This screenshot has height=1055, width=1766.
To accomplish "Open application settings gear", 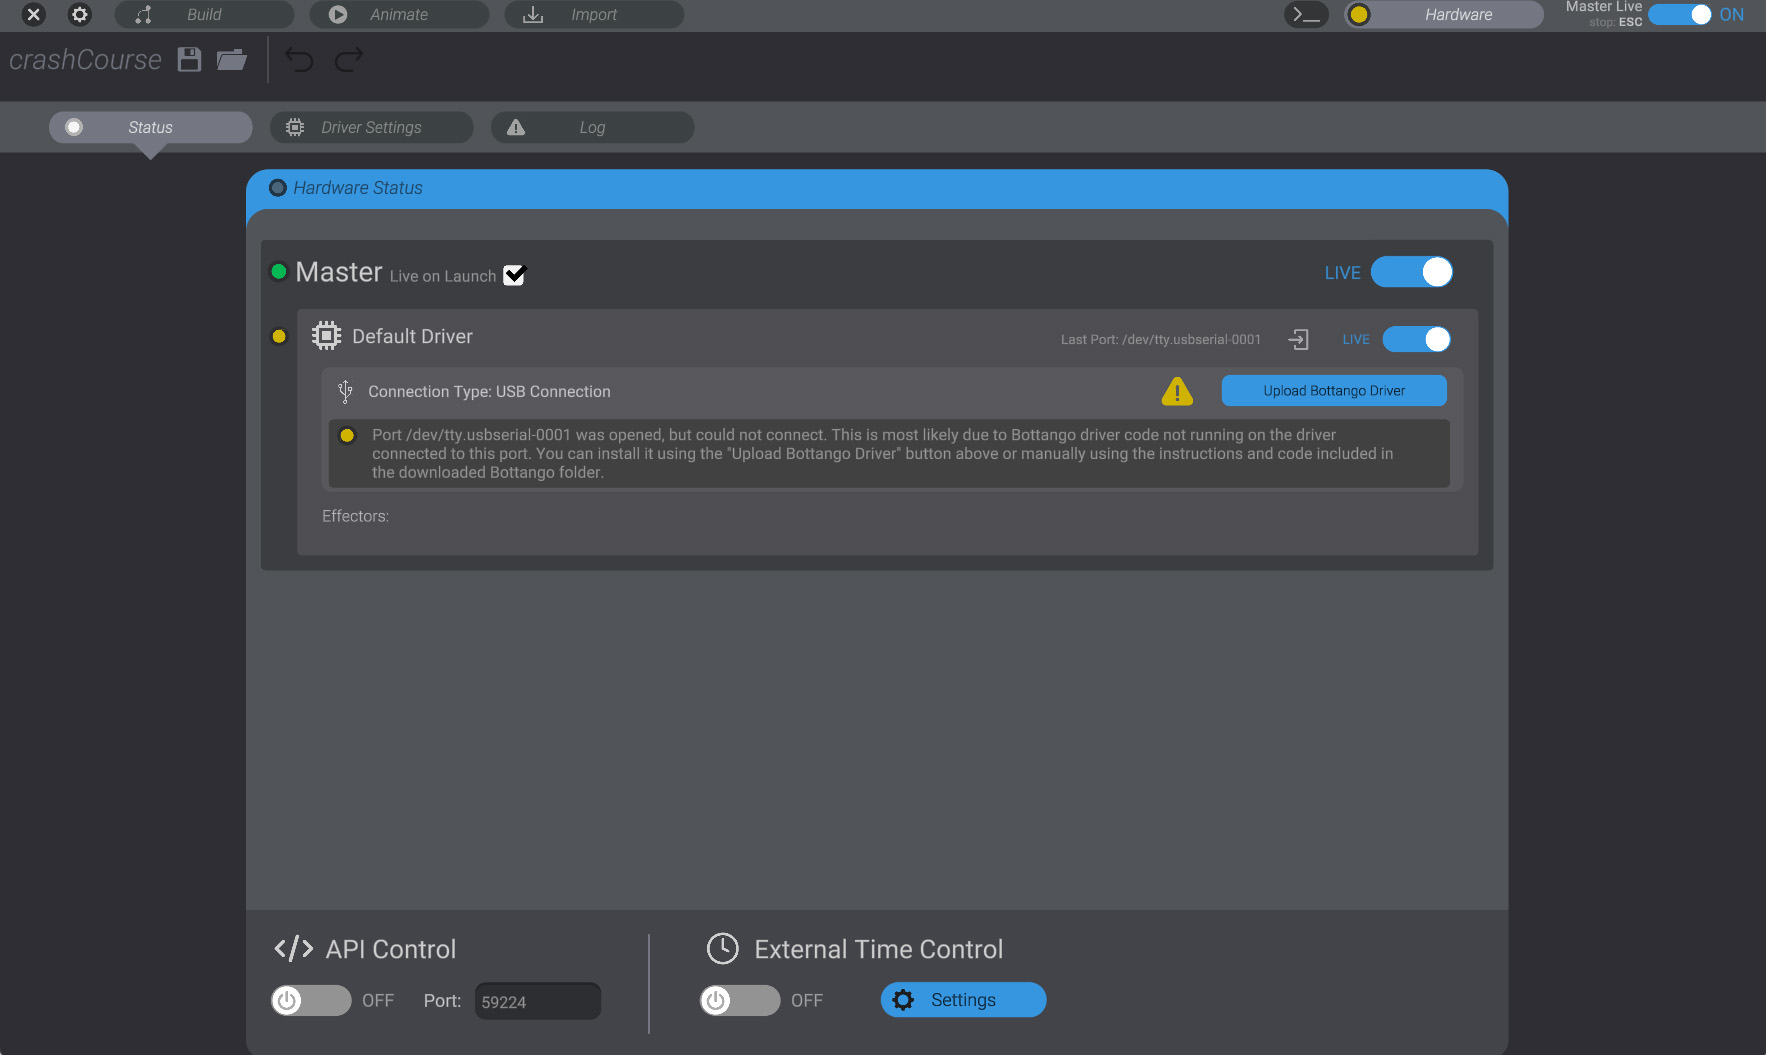I will click(80, 14).
